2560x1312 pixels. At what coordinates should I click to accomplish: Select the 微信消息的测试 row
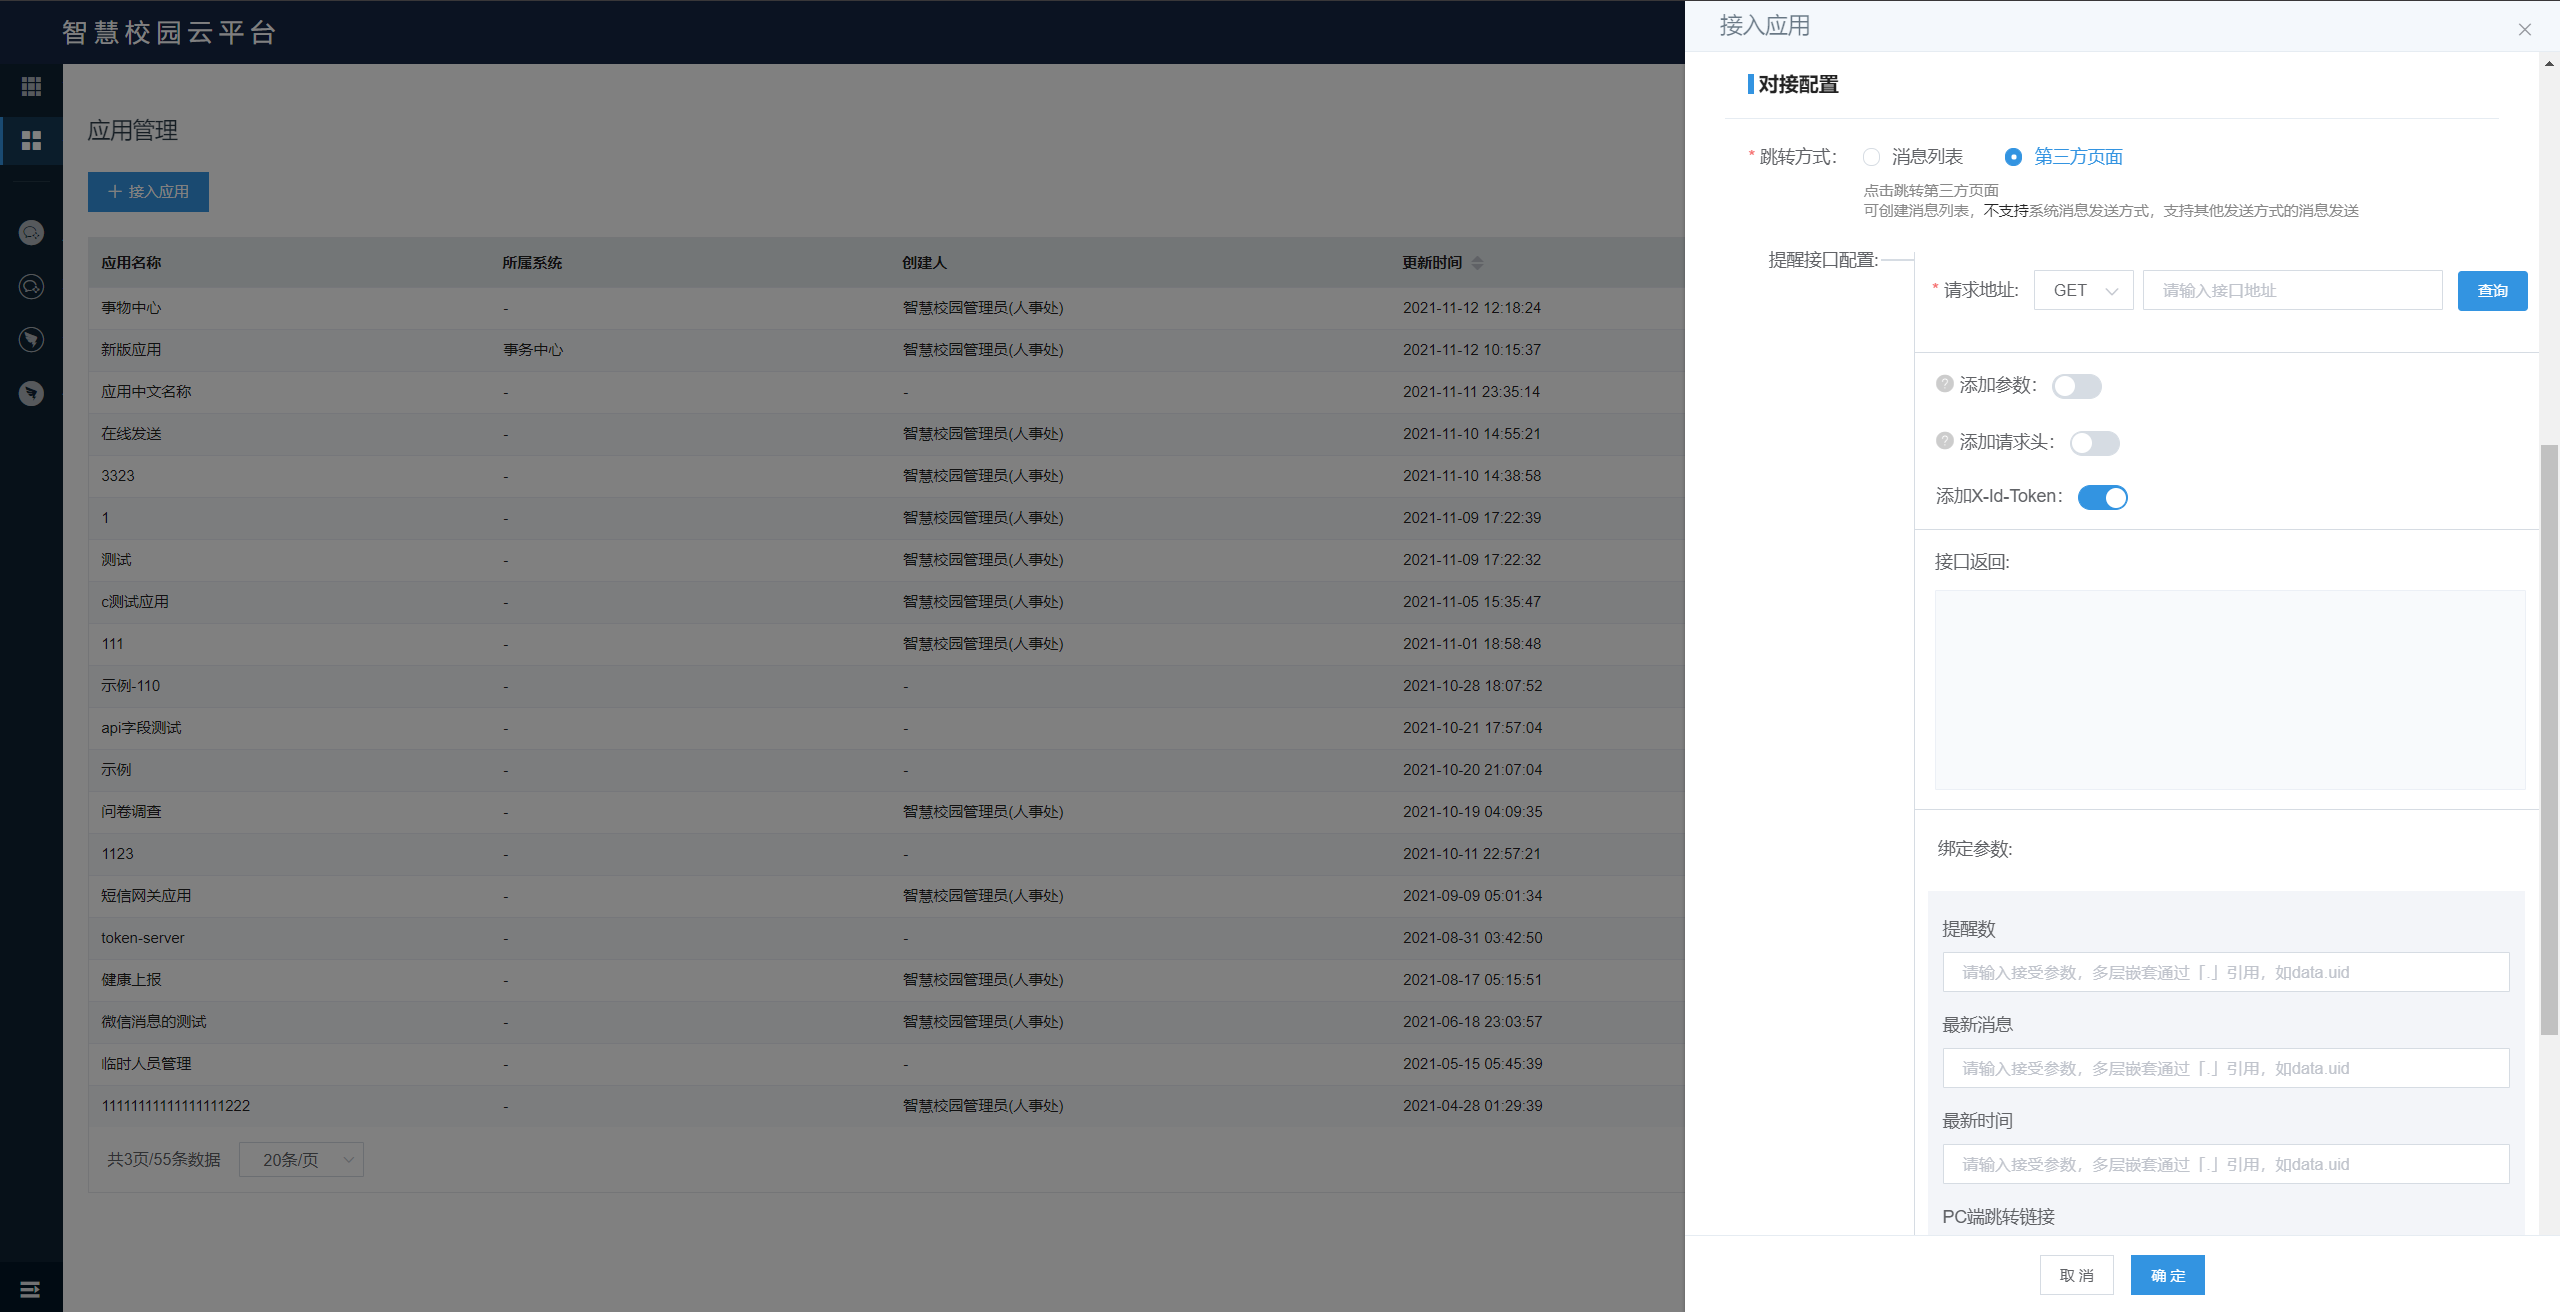point(886,1022)
